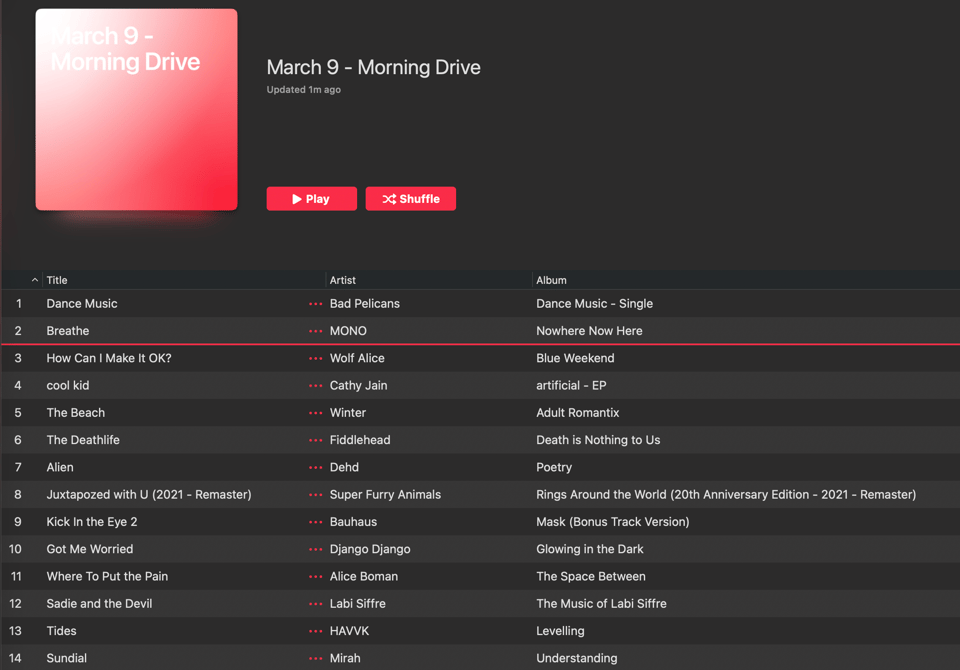Select track Where To Put the Pain

[107, 576]
